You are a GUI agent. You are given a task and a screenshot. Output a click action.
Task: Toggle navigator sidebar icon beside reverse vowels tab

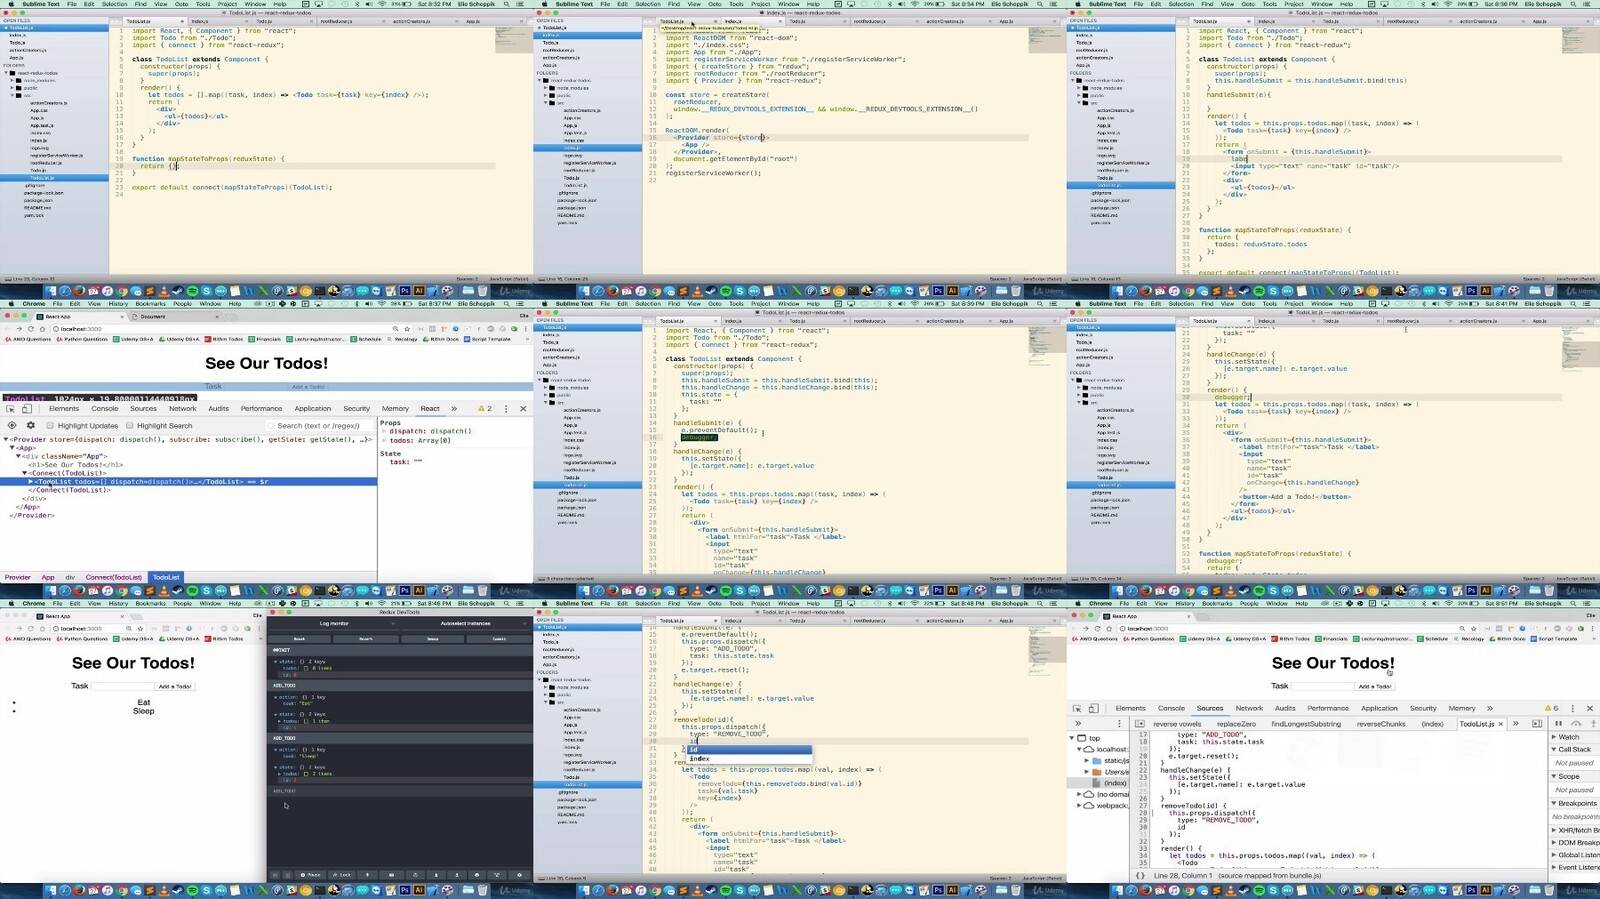point(1140,723)
